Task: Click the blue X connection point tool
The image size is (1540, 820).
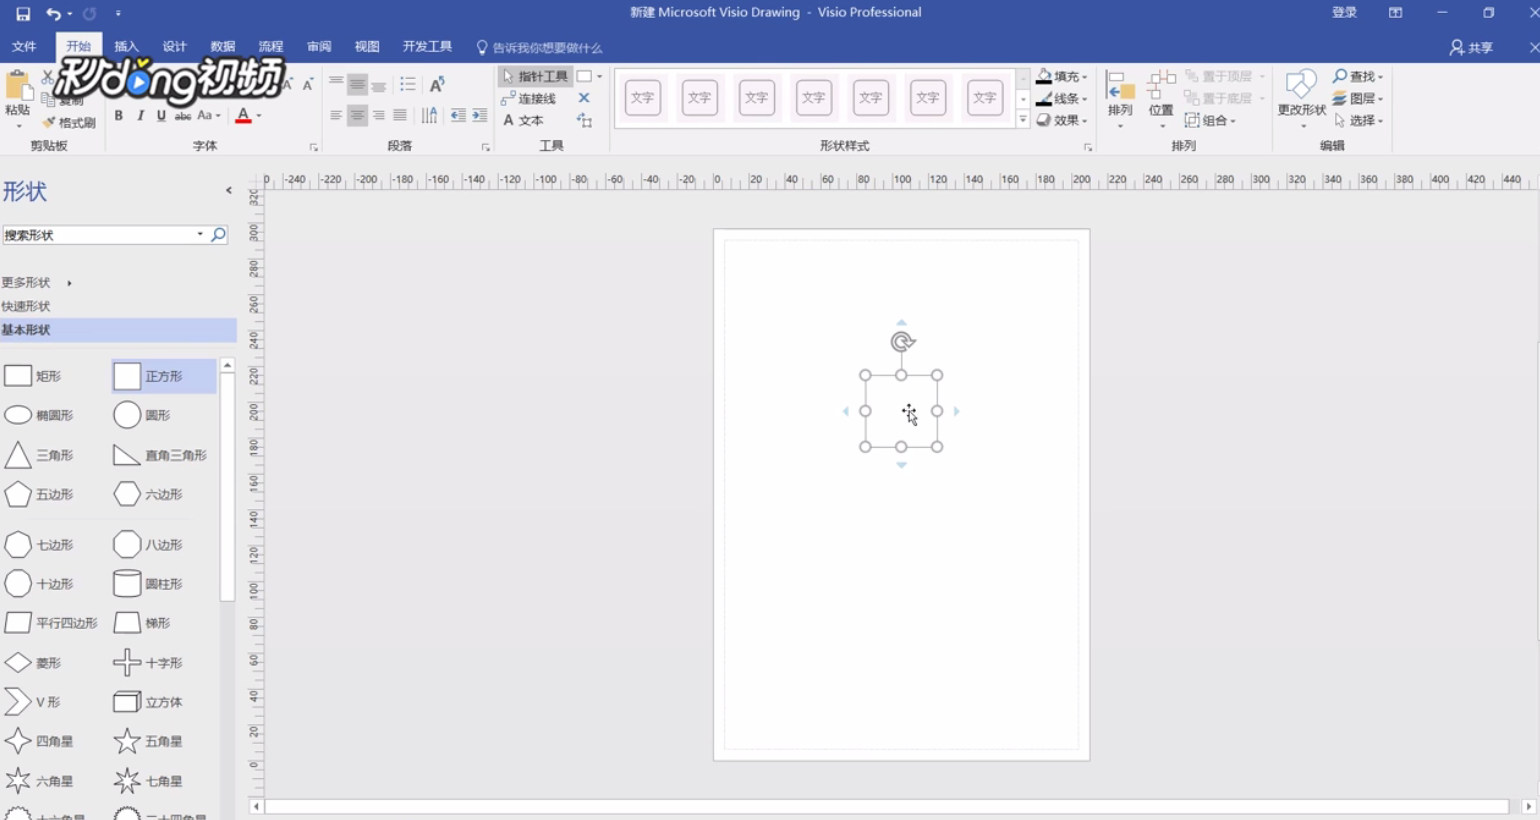Action: tap(584, 98)
